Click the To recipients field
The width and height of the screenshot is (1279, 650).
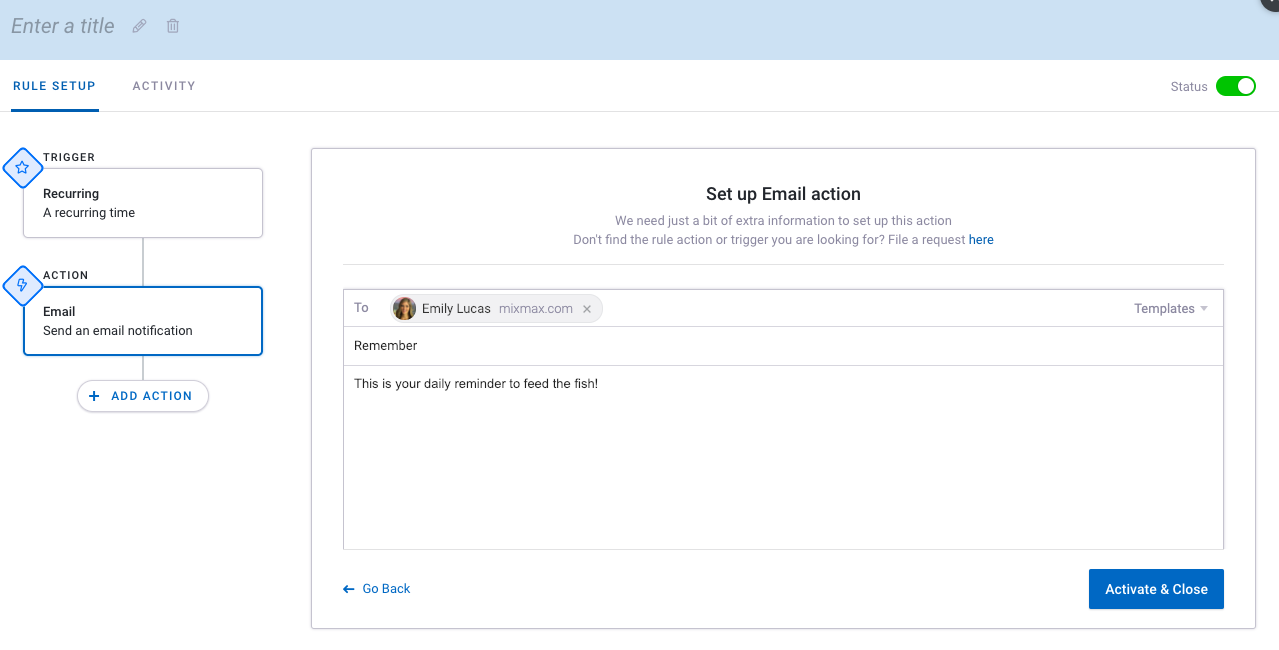click(x=783, y=308)
